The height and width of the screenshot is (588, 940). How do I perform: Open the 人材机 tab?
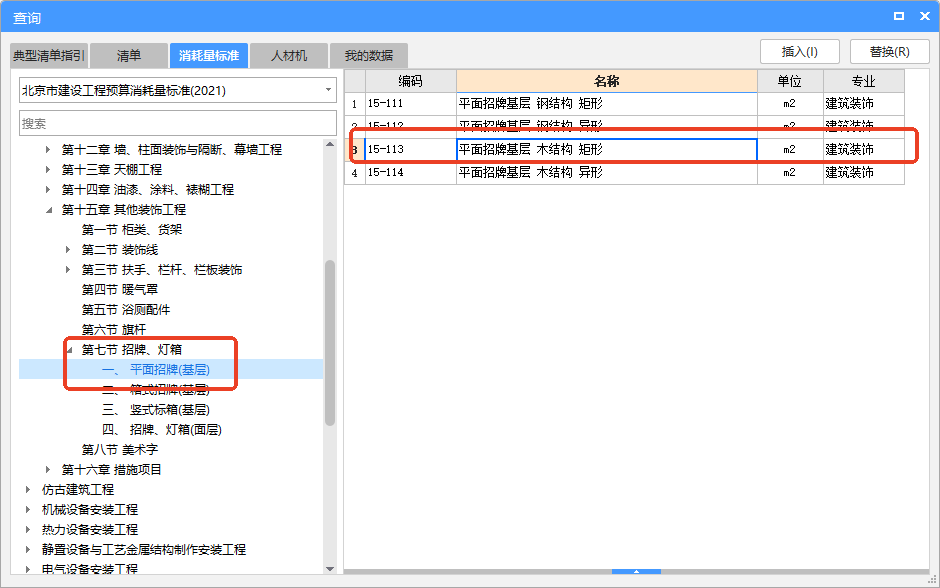[289, 56]
